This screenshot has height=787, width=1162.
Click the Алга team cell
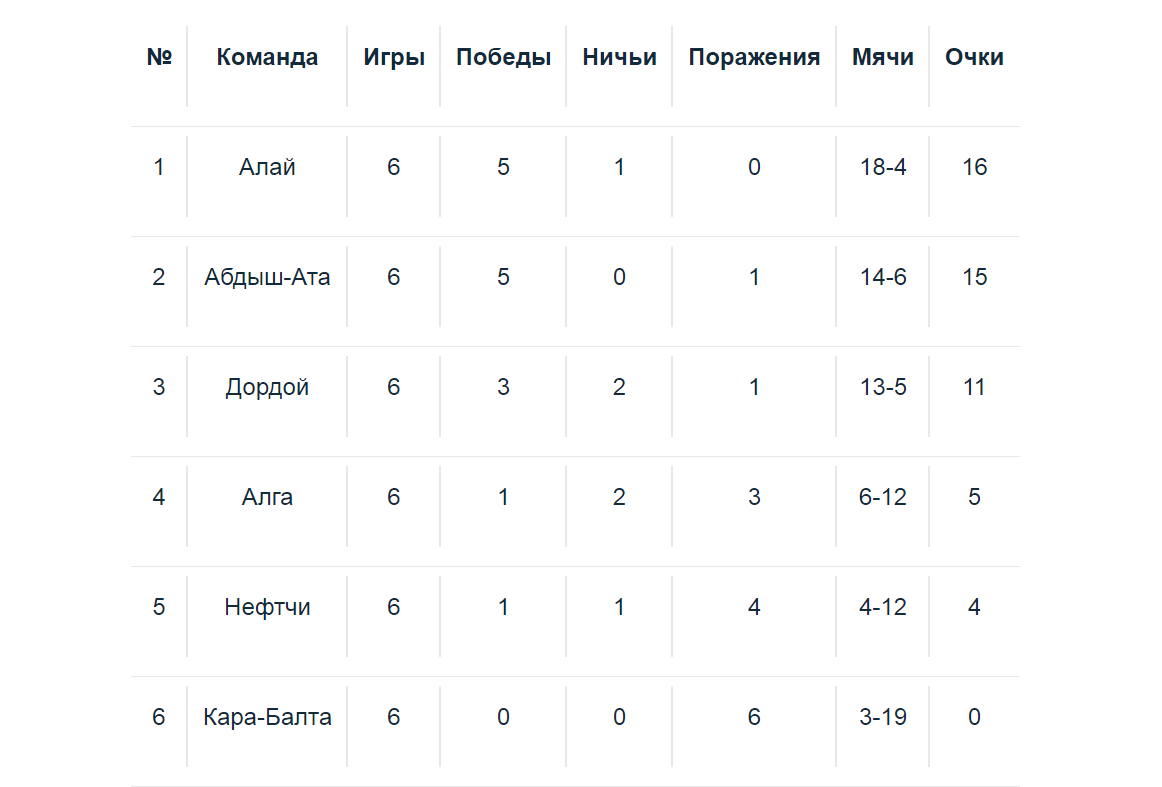click(x=267, y=497)
